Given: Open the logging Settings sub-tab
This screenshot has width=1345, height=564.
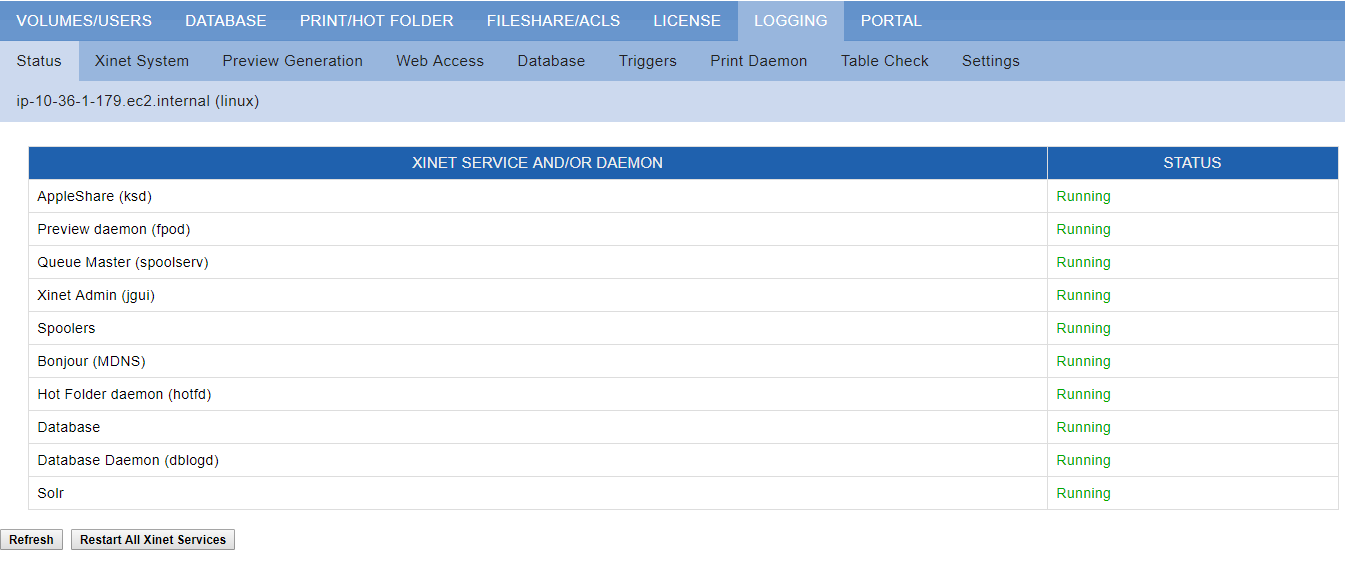Looking at the screenshot, I should 991,61.
